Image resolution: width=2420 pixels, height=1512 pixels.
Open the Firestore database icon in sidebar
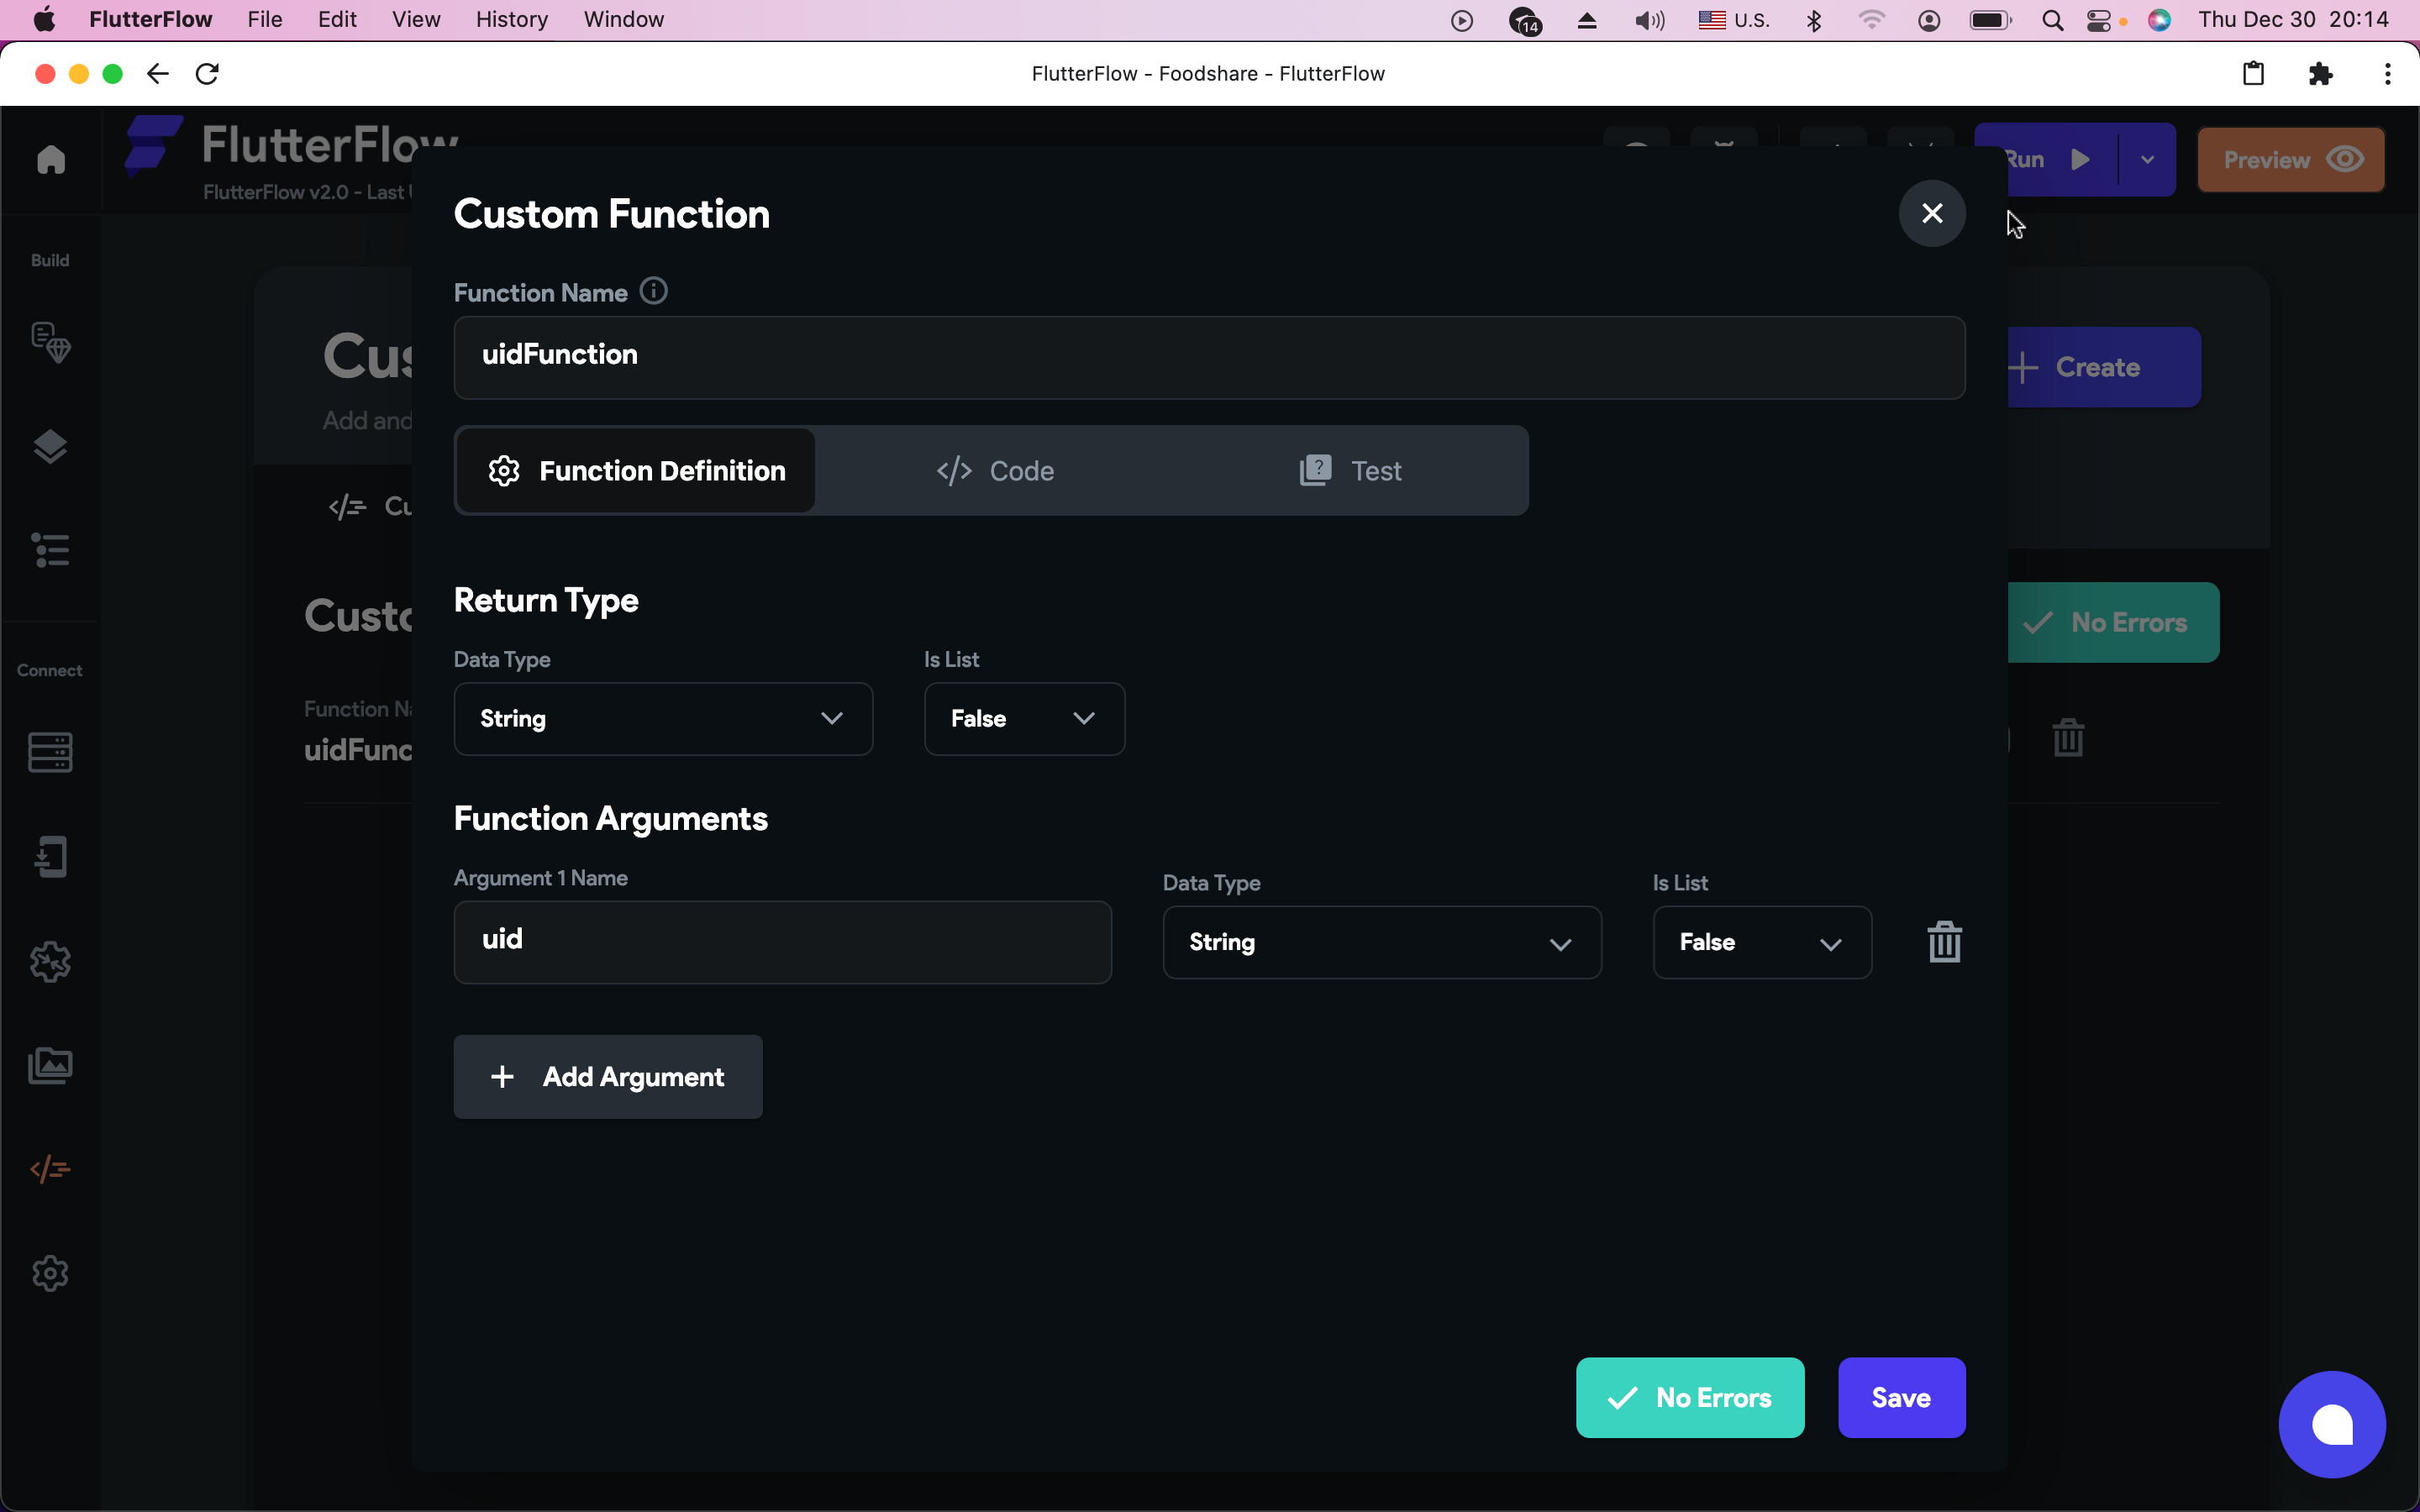coord(51,752)
